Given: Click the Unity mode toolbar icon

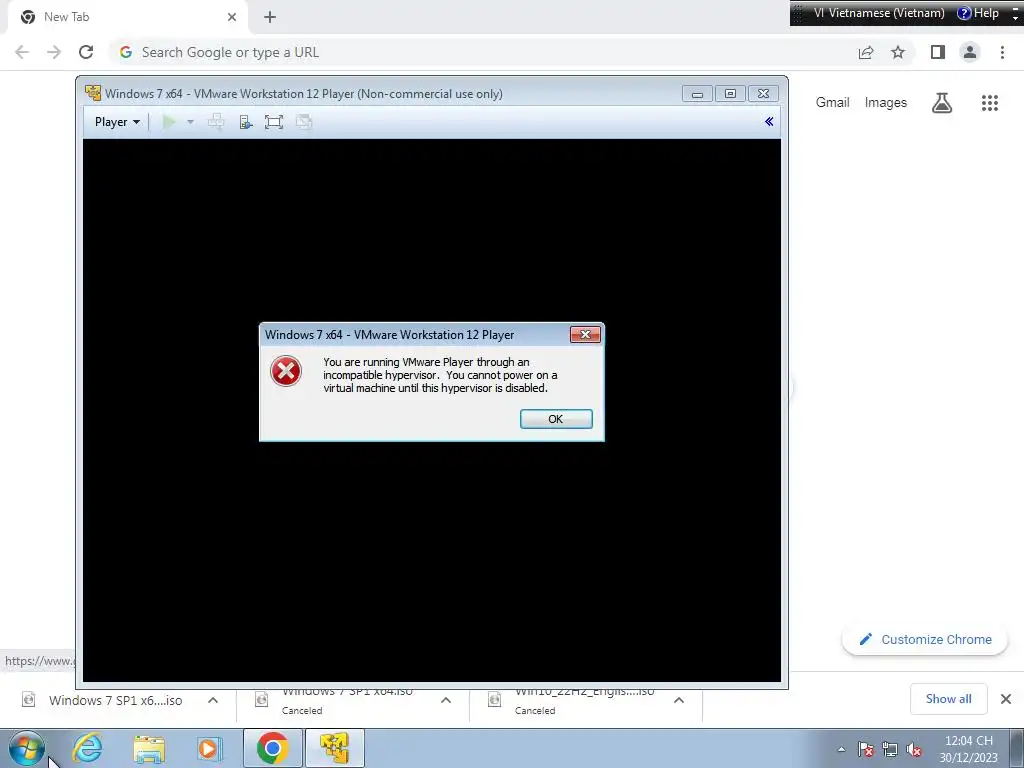Looking at the screenshot, I should pyautogui.click(x=304, y=121).
